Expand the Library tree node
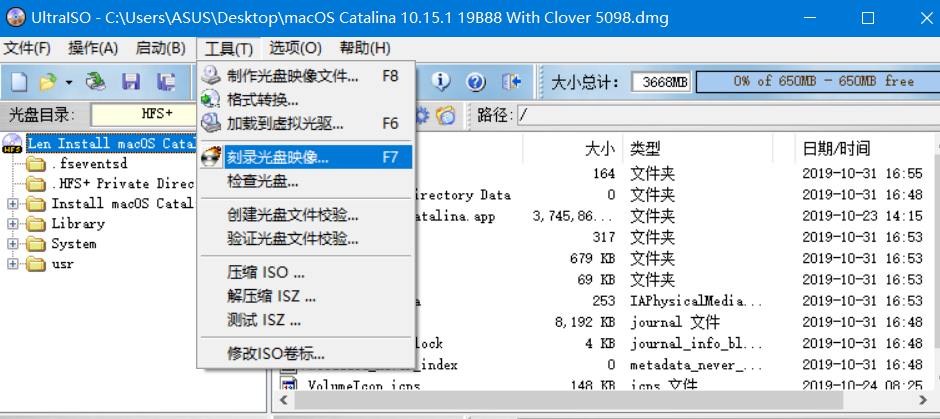This screenshot has width=940, height=419. 13,224
